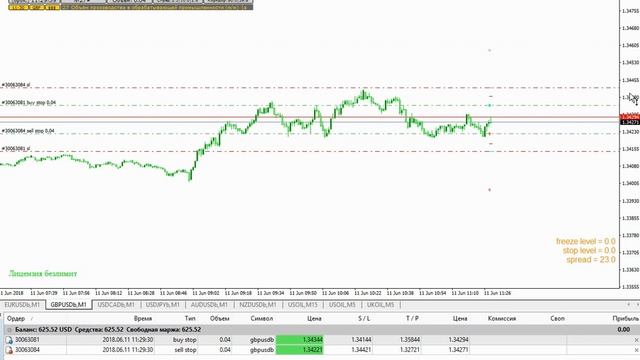Click the icon beside the Баланс summary row
Screen dimensions: 640x360
[x=9, y=330]
